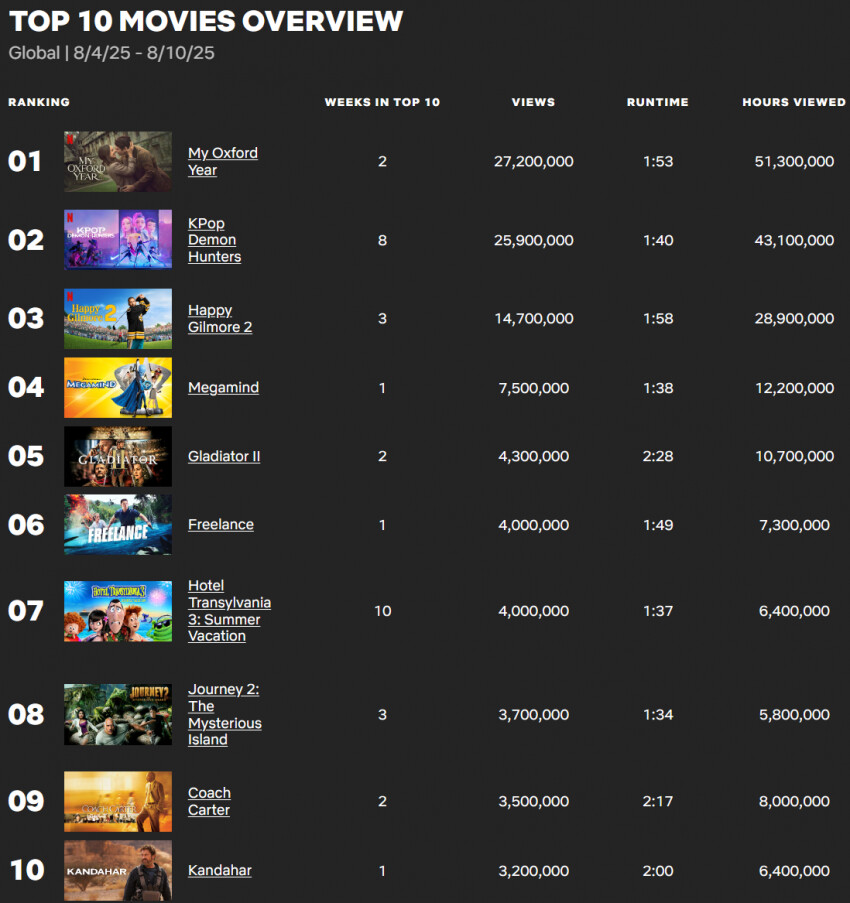Click the 7,300,000 hours viewed value

(794, 525)
